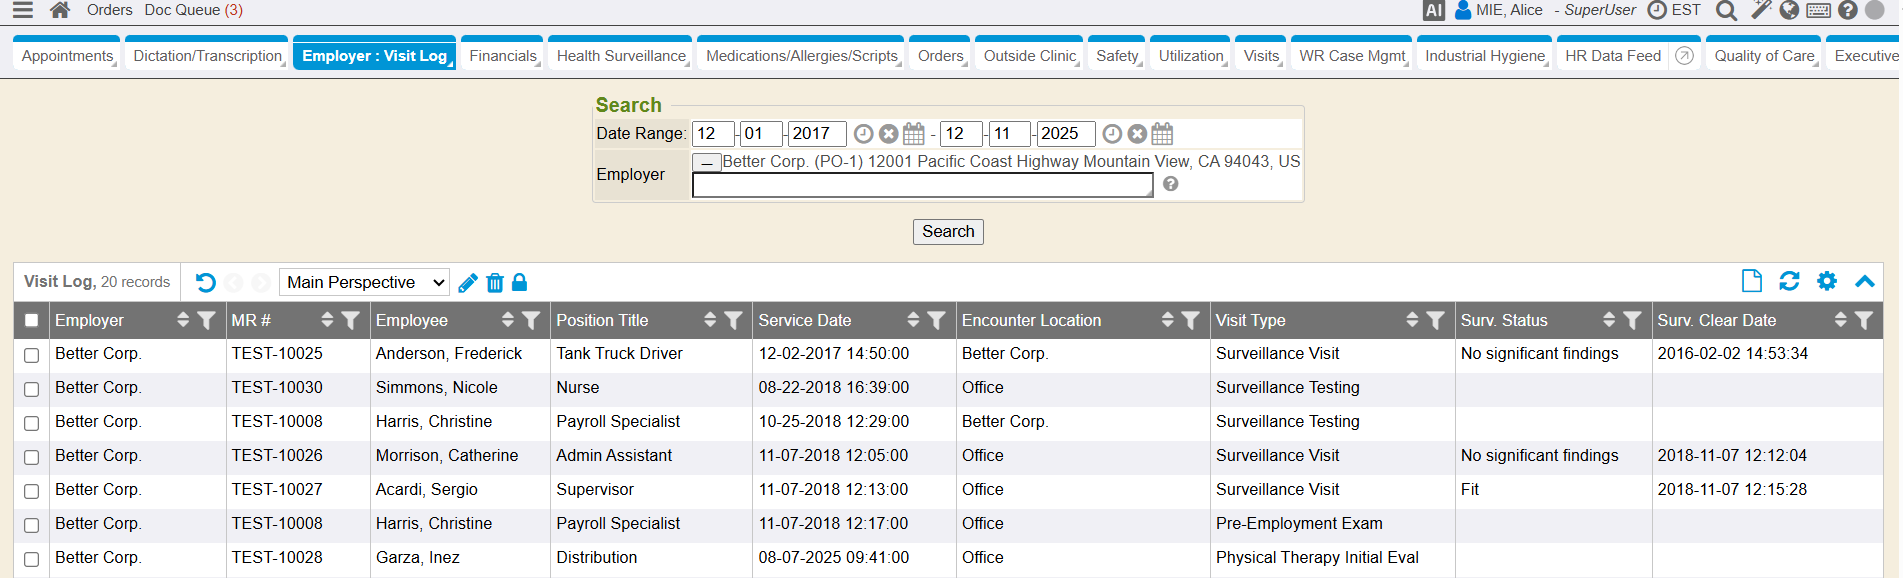The width and height of the screenshot is (1903, 578).
Task: Open the Main Perspective dropdown
Action: [x=364, y=283]
